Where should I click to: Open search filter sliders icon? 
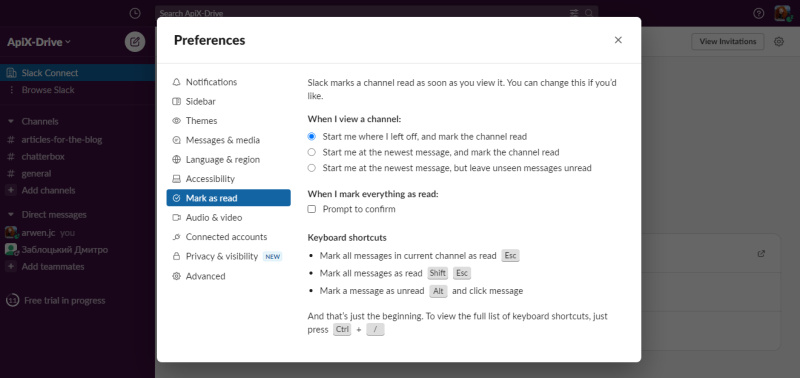point(574,13)
